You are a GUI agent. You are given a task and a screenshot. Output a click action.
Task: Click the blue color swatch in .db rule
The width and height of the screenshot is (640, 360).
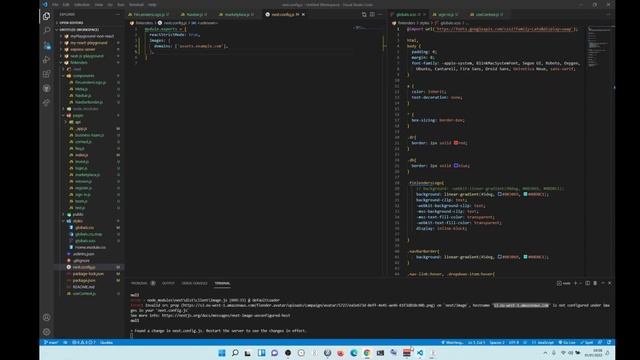(x=456, y=165)
